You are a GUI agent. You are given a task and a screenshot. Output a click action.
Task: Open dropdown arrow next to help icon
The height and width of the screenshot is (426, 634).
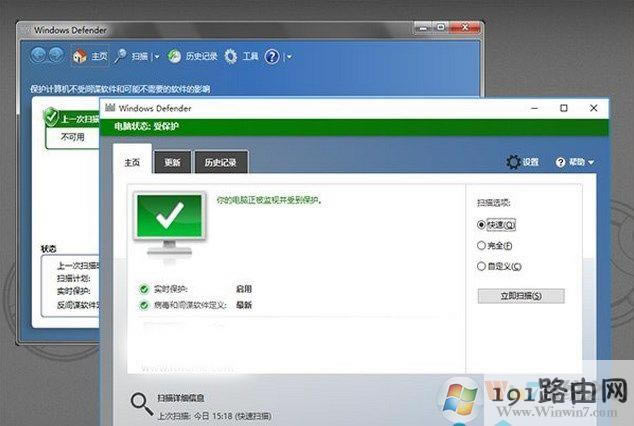pyautogui.click(x=289, y=57)
